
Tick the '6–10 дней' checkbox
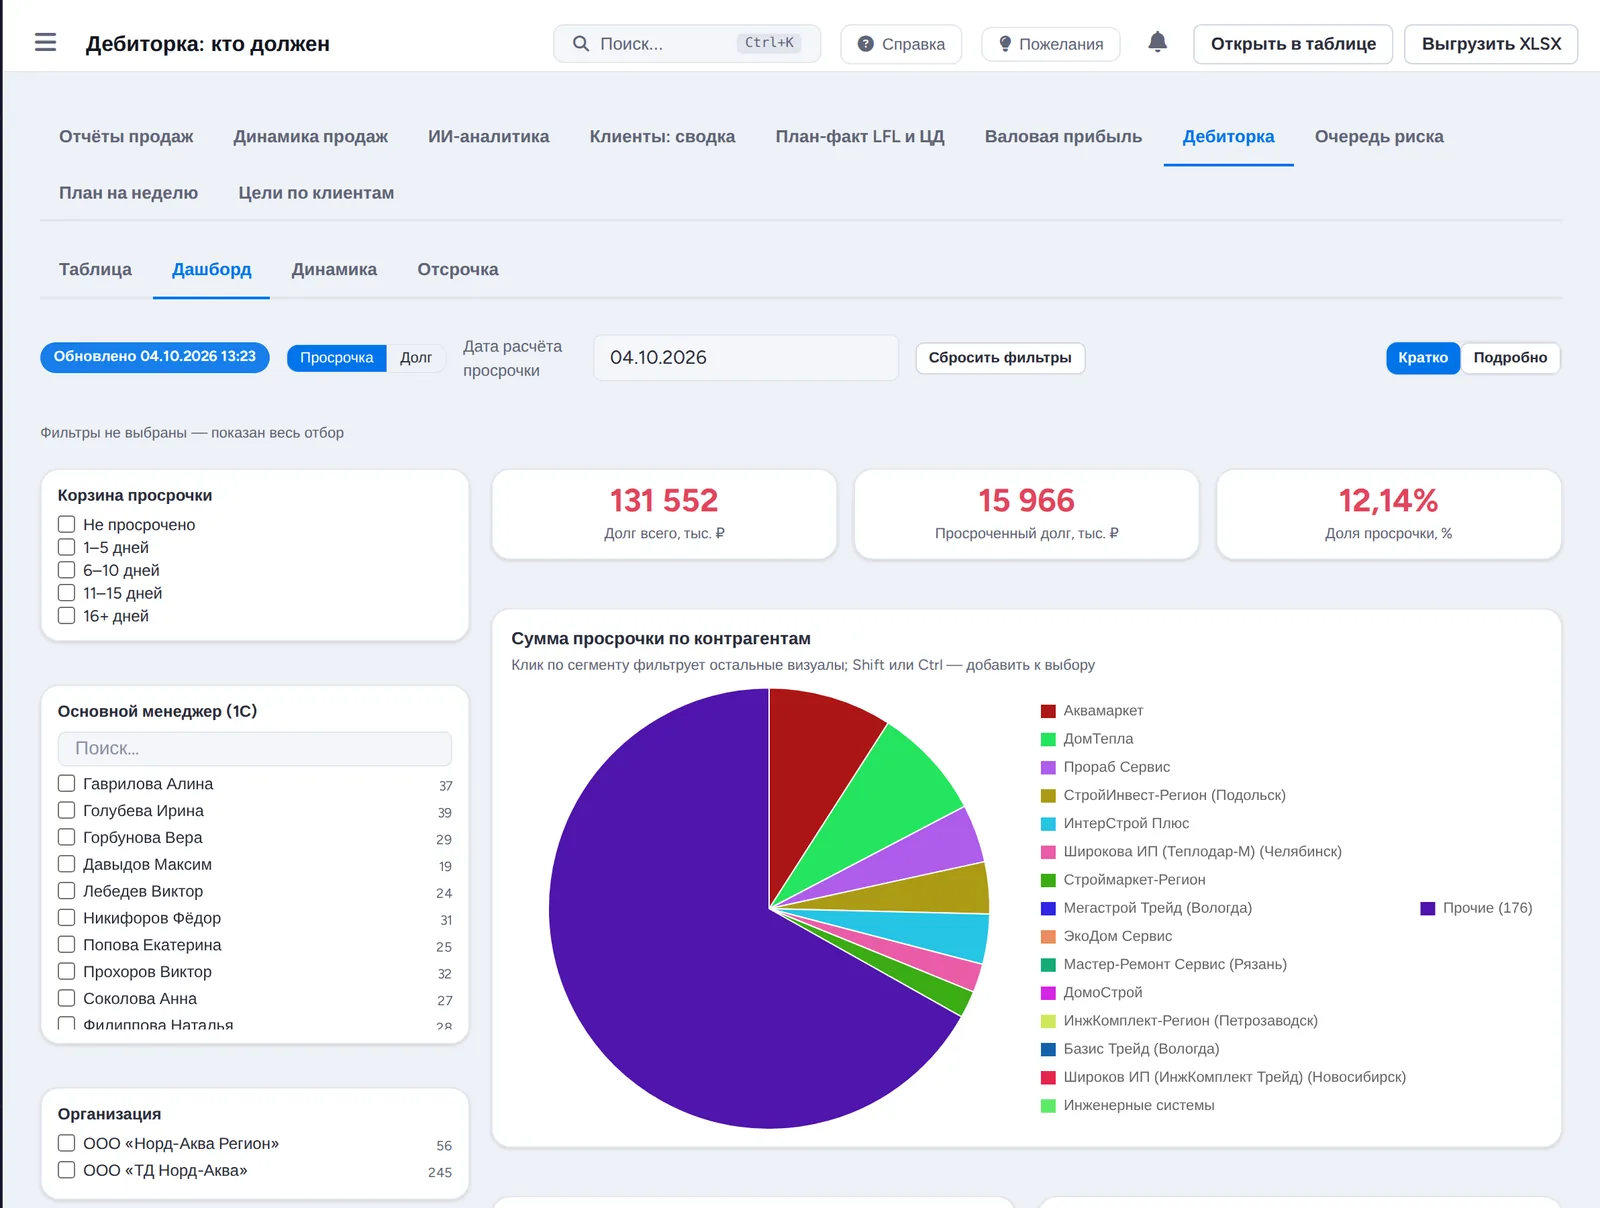point(67,570)
